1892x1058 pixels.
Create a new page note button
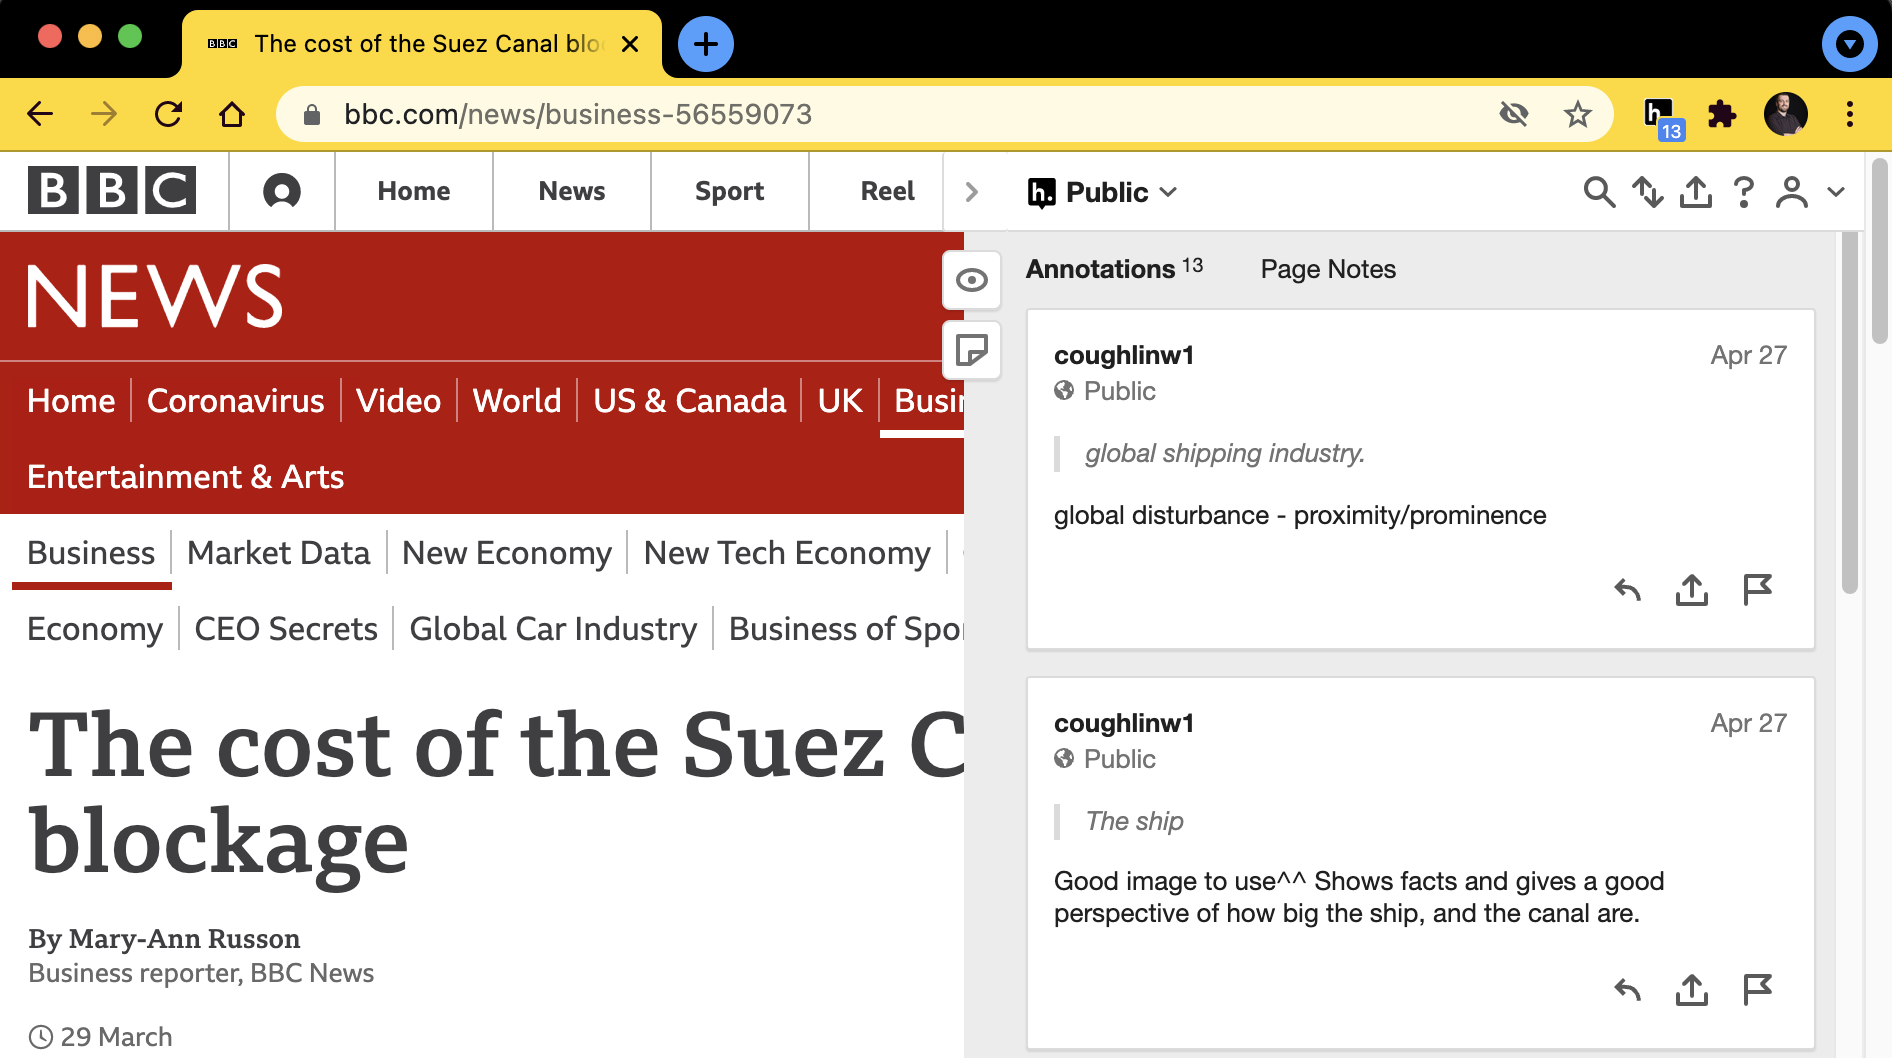pyautogui.click(x=972, y=350)
